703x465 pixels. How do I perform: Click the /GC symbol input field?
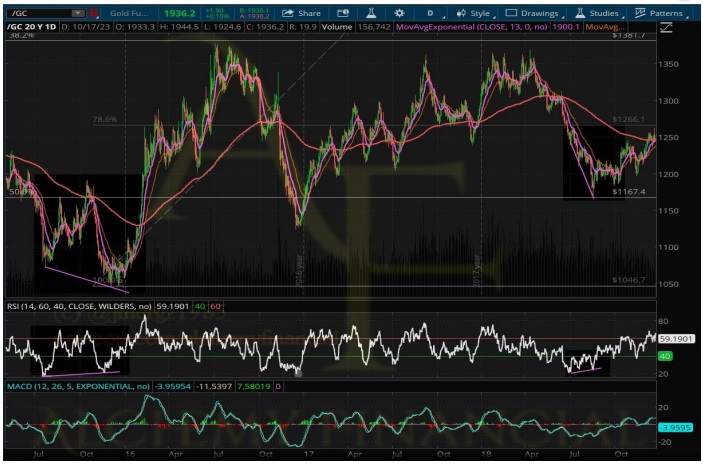coord(36,13)
